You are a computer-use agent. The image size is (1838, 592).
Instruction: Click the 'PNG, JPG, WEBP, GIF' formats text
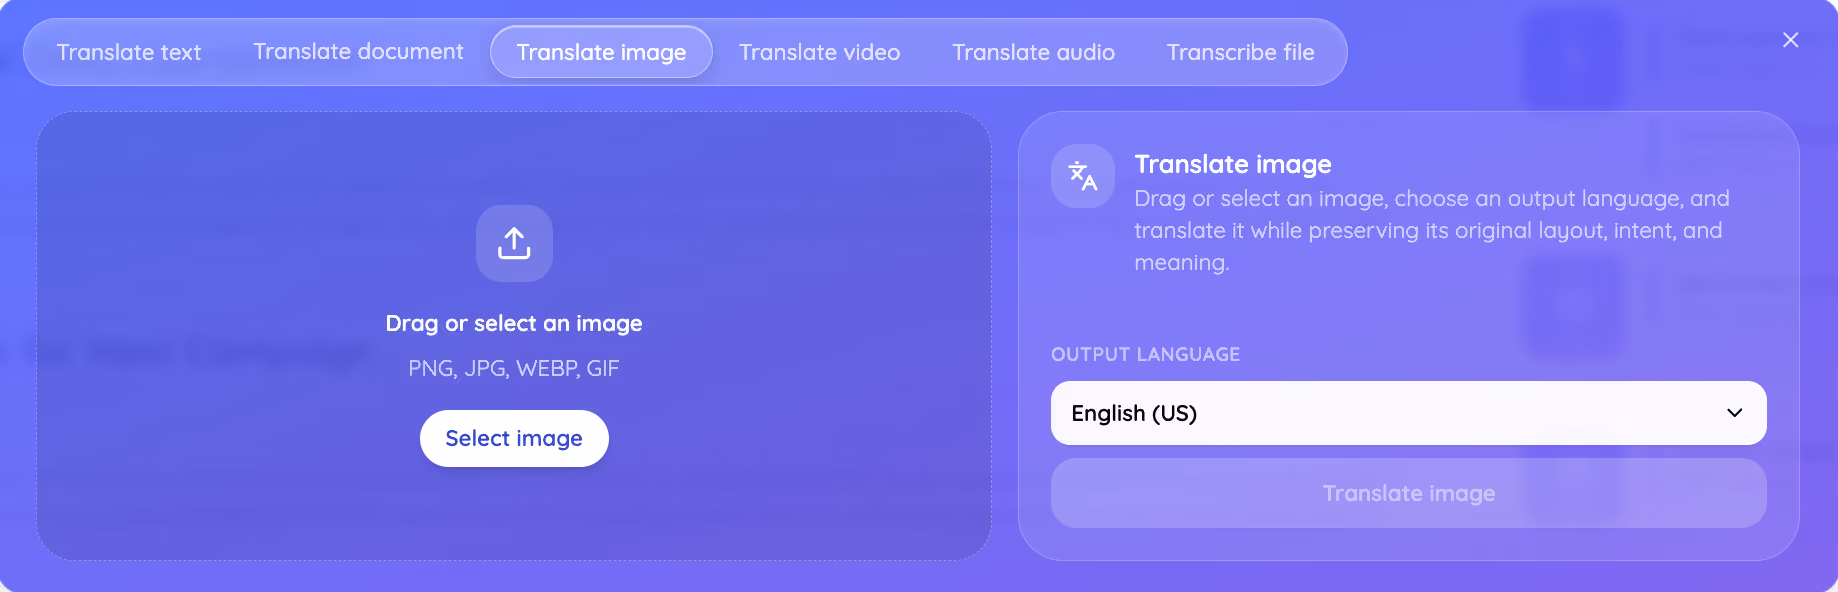point(514,368)
